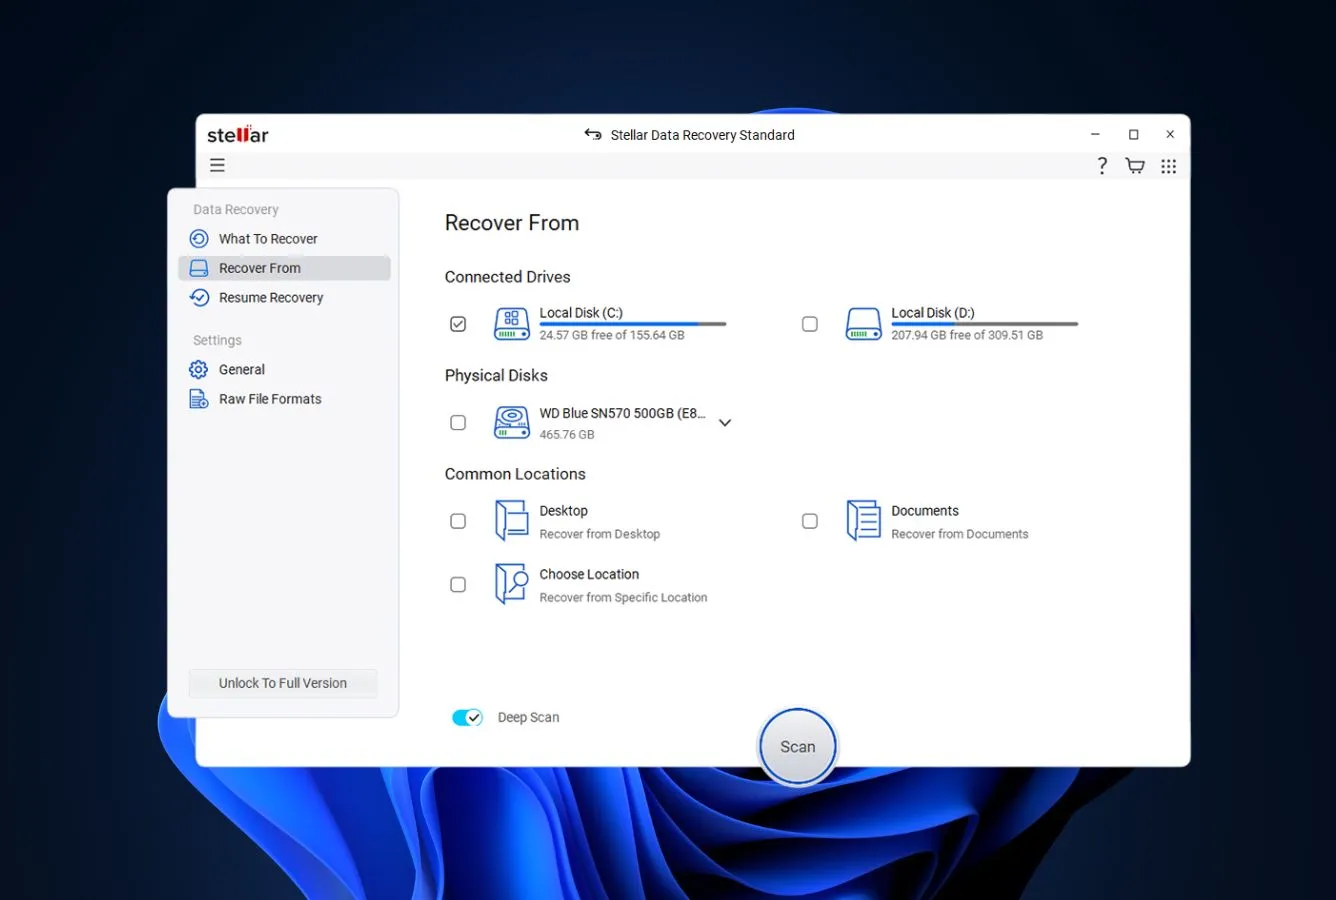
Task: Click the Local Disk (D:) usage bar
Action: [x=985, y=324]
